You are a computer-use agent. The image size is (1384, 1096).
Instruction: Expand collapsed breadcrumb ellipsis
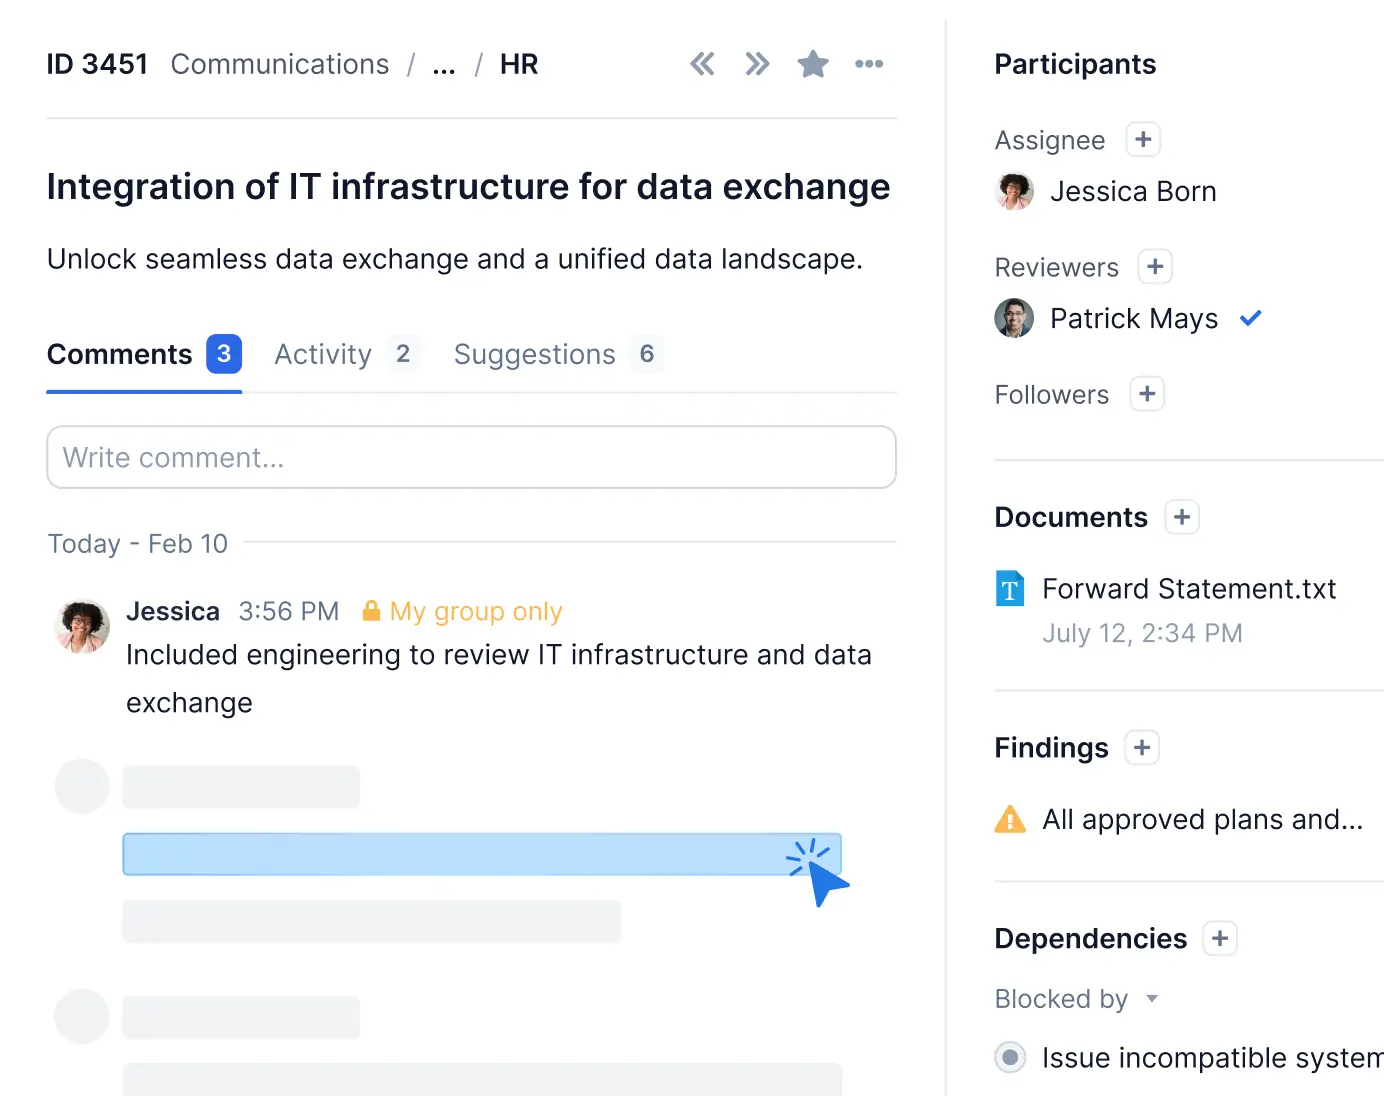pos(444,66)
